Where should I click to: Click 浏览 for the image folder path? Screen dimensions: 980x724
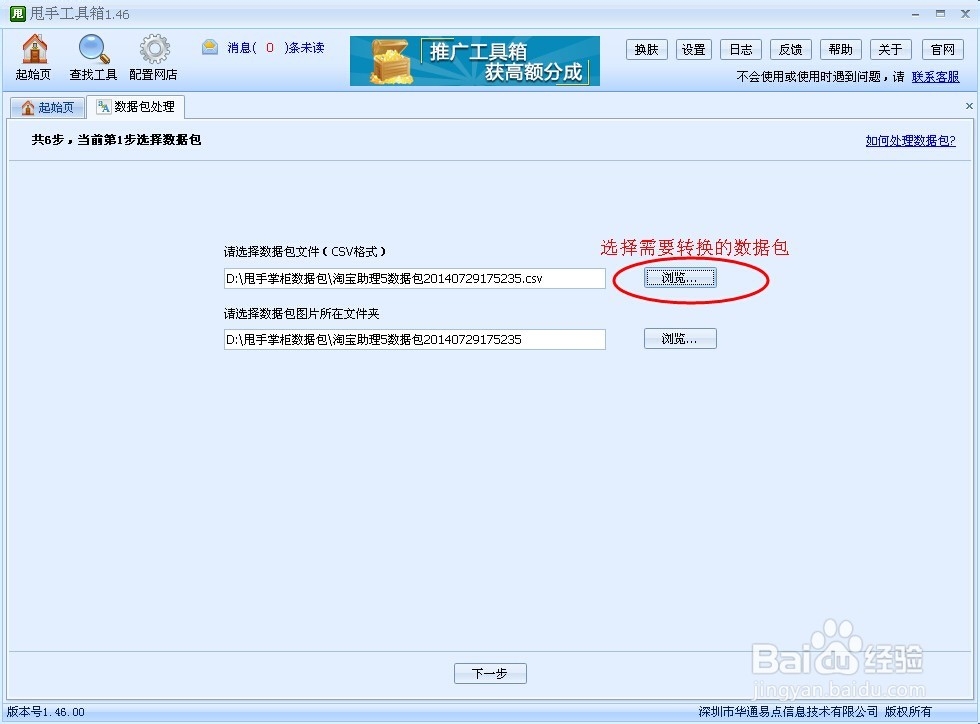click(x=680, y=338)
